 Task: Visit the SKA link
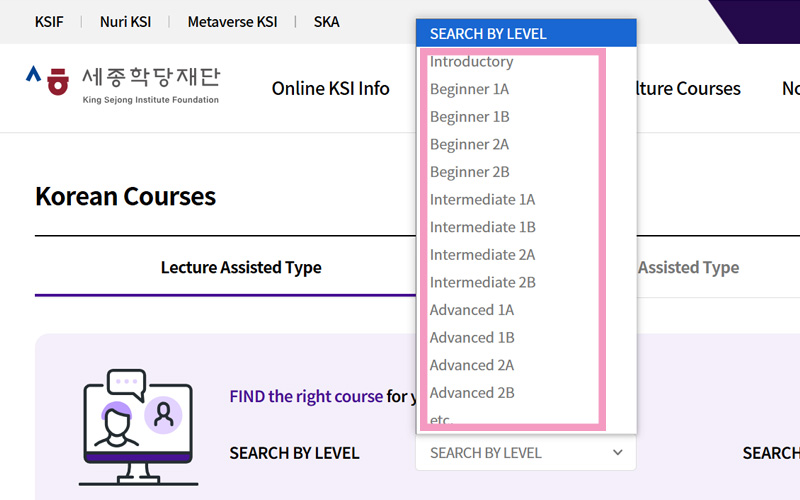pos(326,22)
